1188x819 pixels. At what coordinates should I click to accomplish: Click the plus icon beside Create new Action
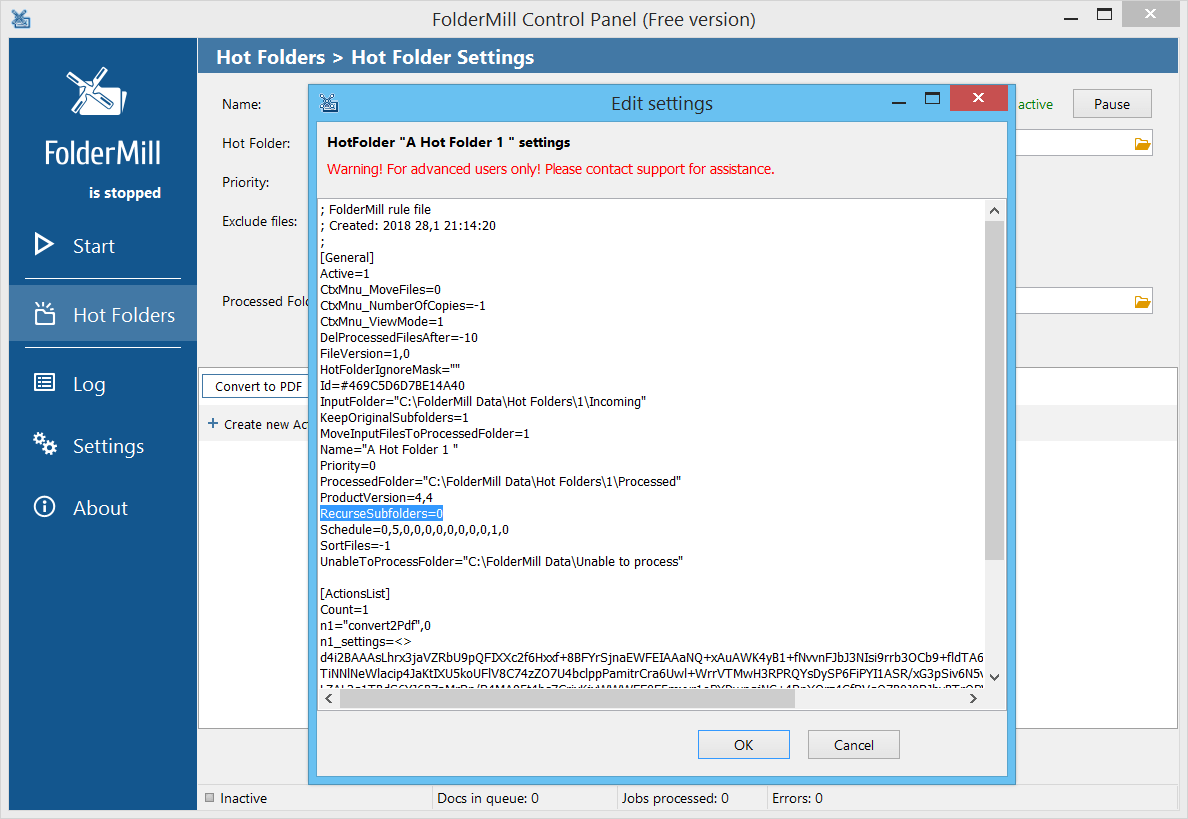pyautogui.click(x=213, y=424)
